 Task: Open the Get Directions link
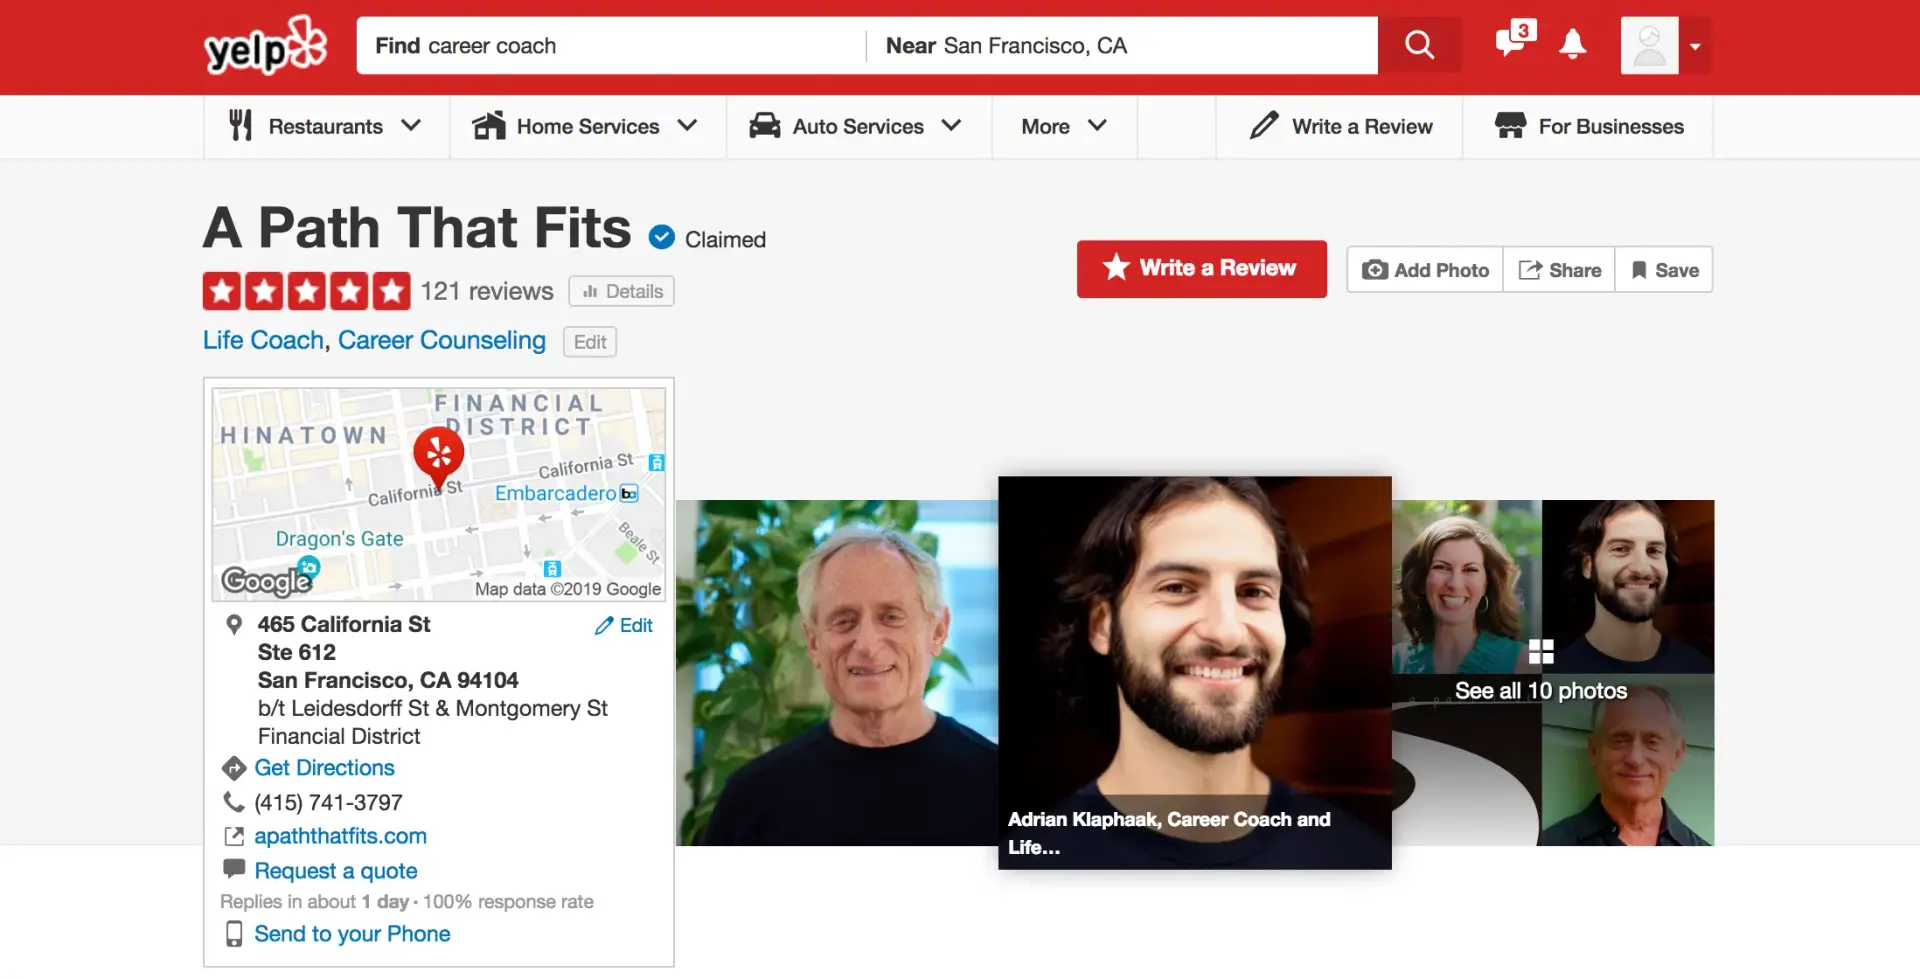pyautogui.click(x=324, y=768)
